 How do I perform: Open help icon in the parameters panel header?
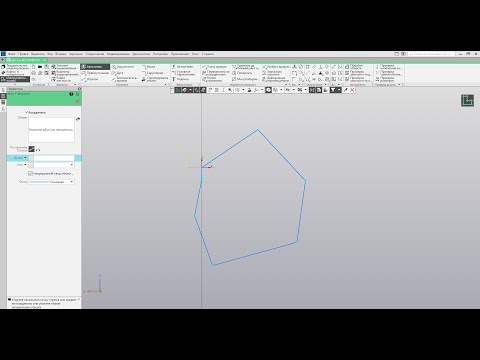71,94
